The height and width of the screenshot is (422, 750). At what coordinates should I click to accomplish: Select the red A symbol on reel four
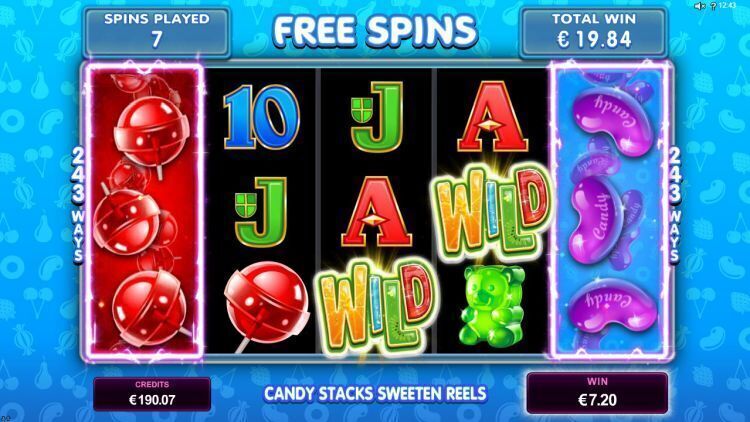pyautogui.click(x=492, y=117)
